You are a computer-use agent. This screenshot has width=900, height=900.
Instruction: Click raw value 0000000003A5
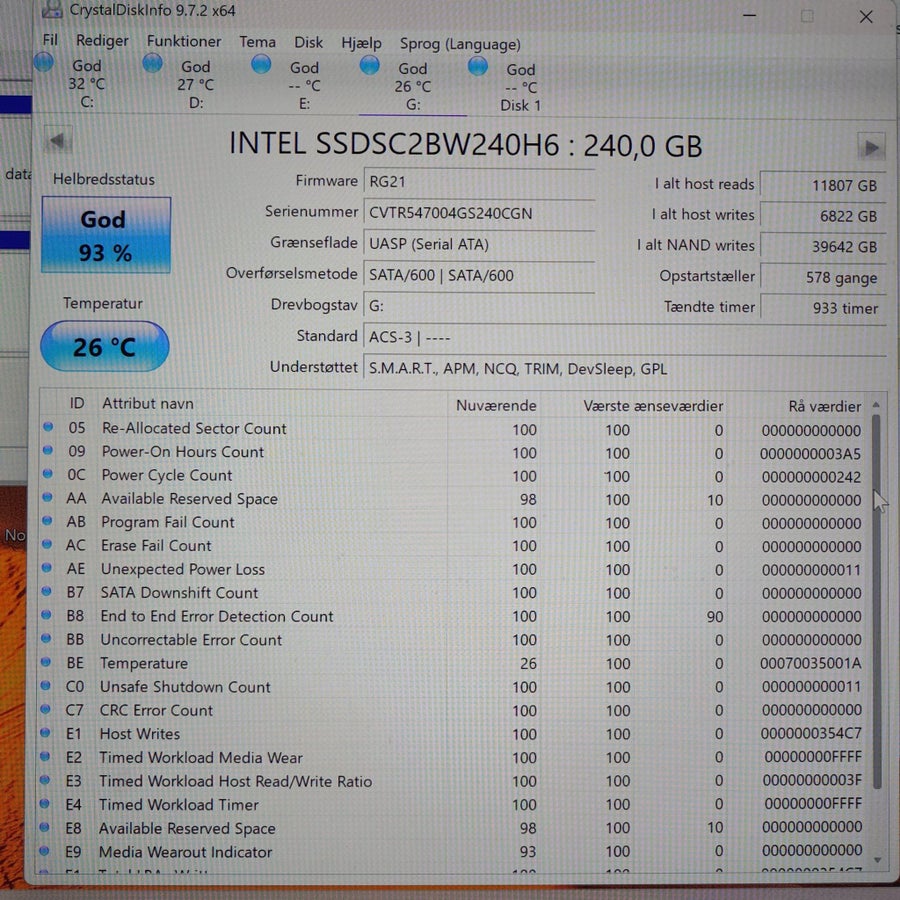[810, 454]
